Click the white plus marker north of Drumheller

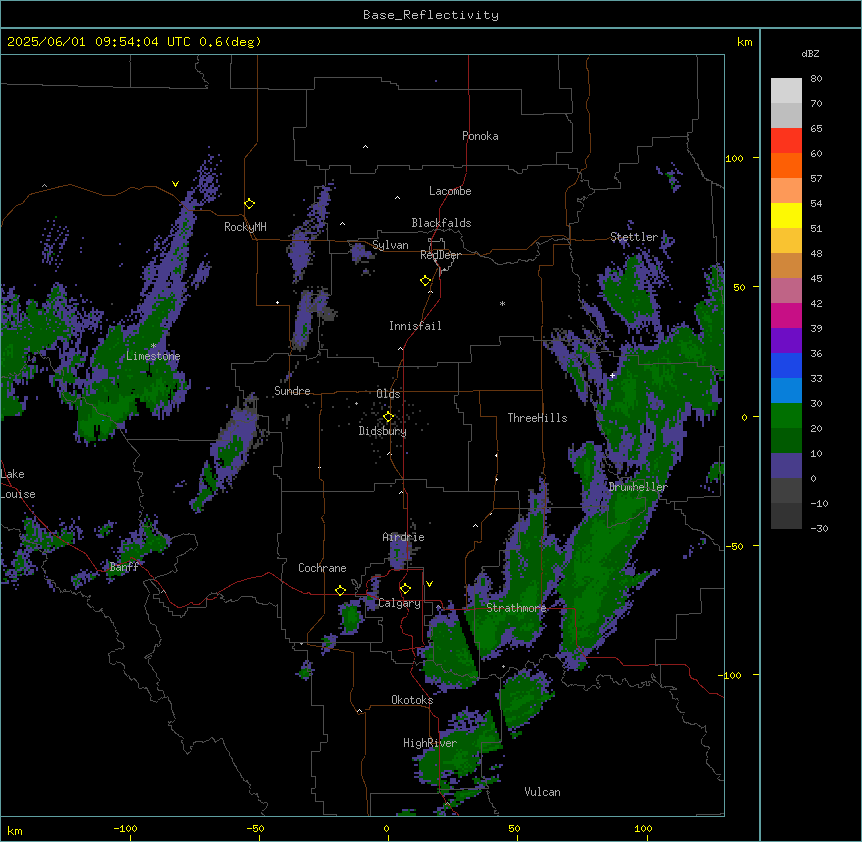[x=612, y=375]
